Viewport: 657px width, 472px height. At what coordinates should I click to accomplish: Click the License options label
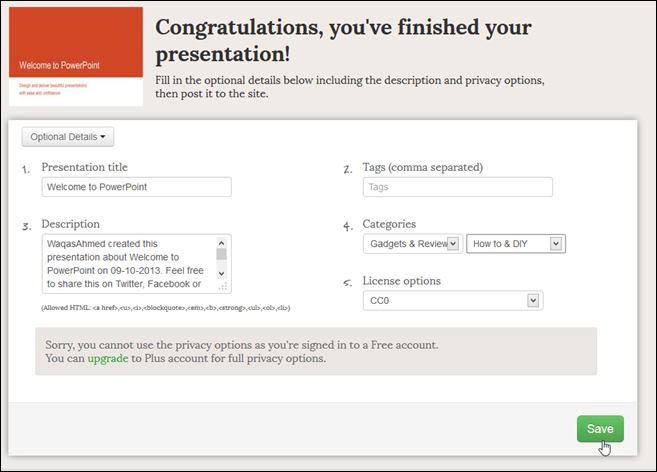401,281
